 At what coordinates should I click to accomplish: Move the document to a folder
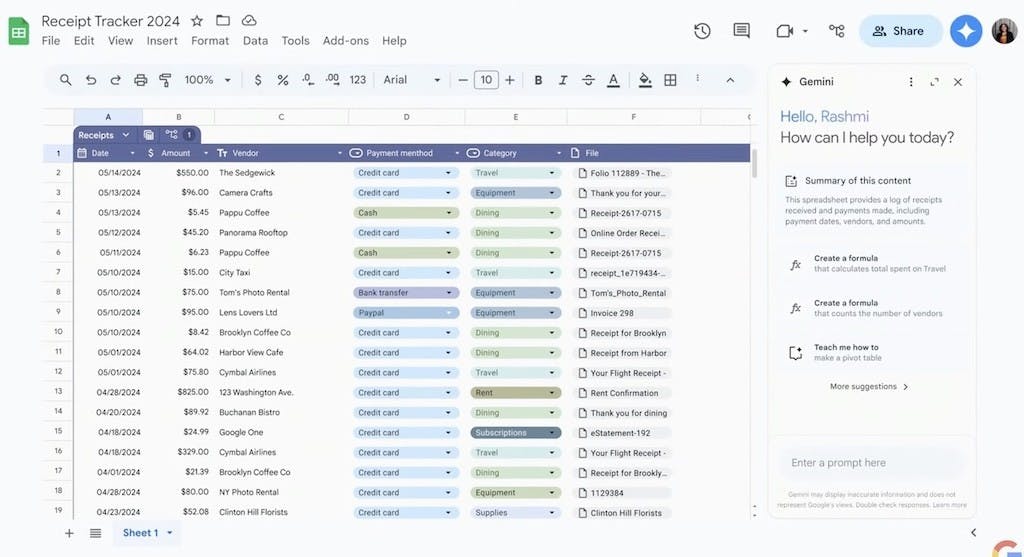(223, 20)
